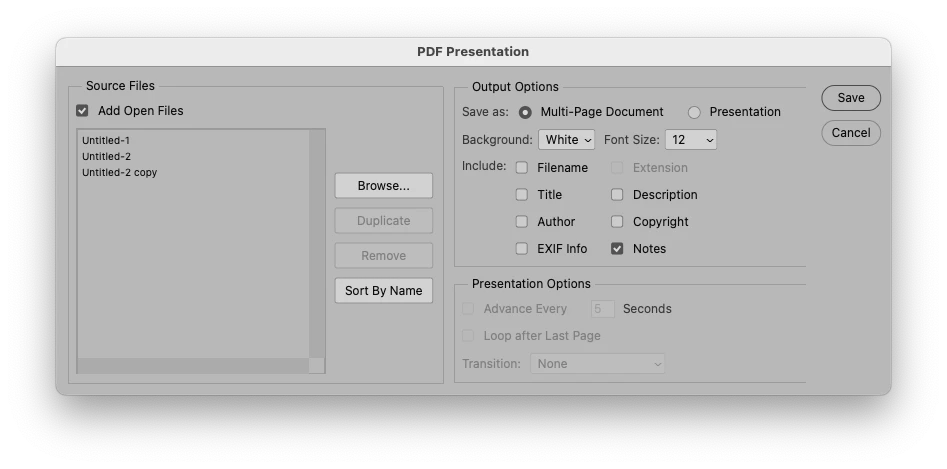The height and width of the screenshot is (469, 947).
Task: Click Browse to add files
Action: (384, 186)
